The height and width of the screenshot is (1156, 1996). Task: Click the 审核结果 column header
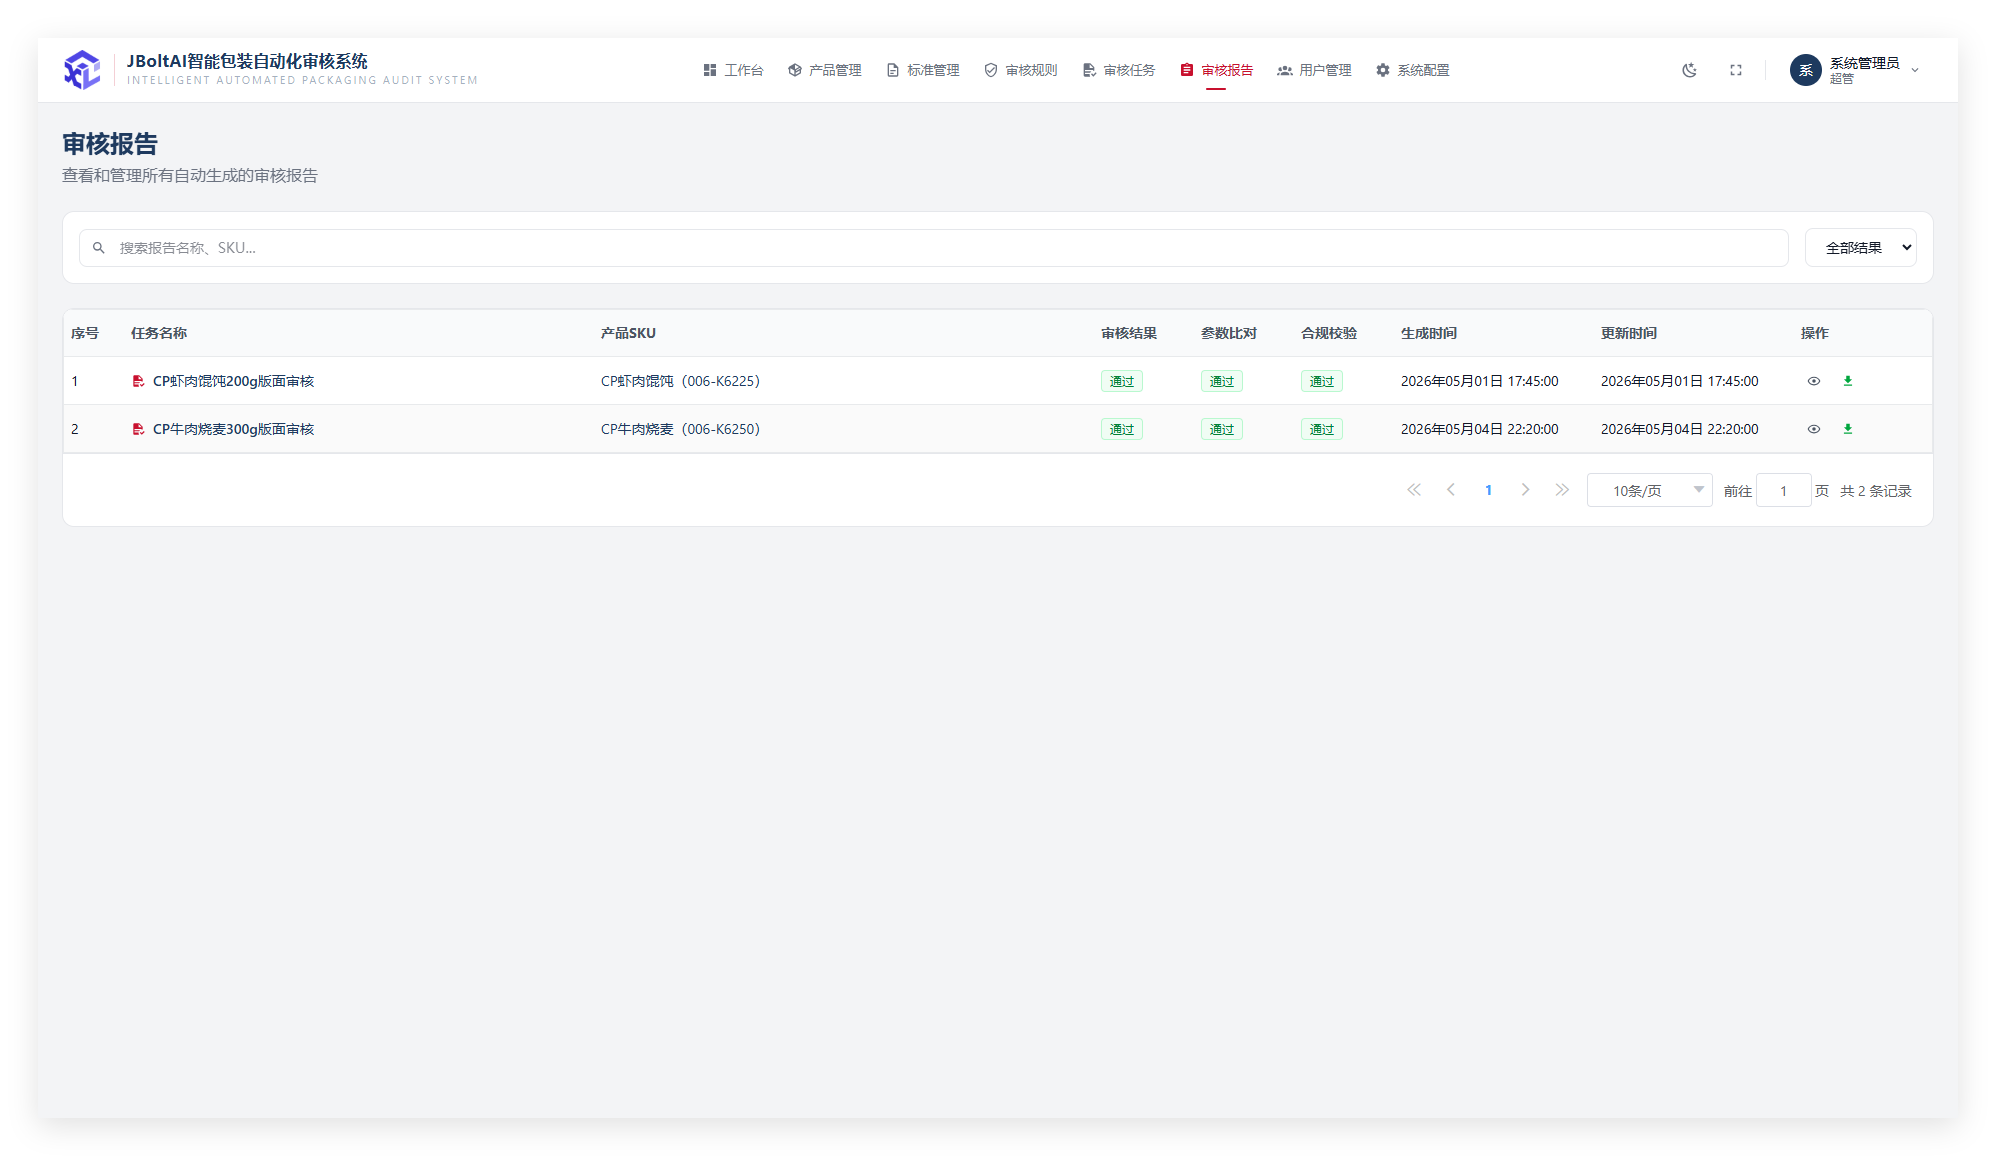pos(1129,333)
